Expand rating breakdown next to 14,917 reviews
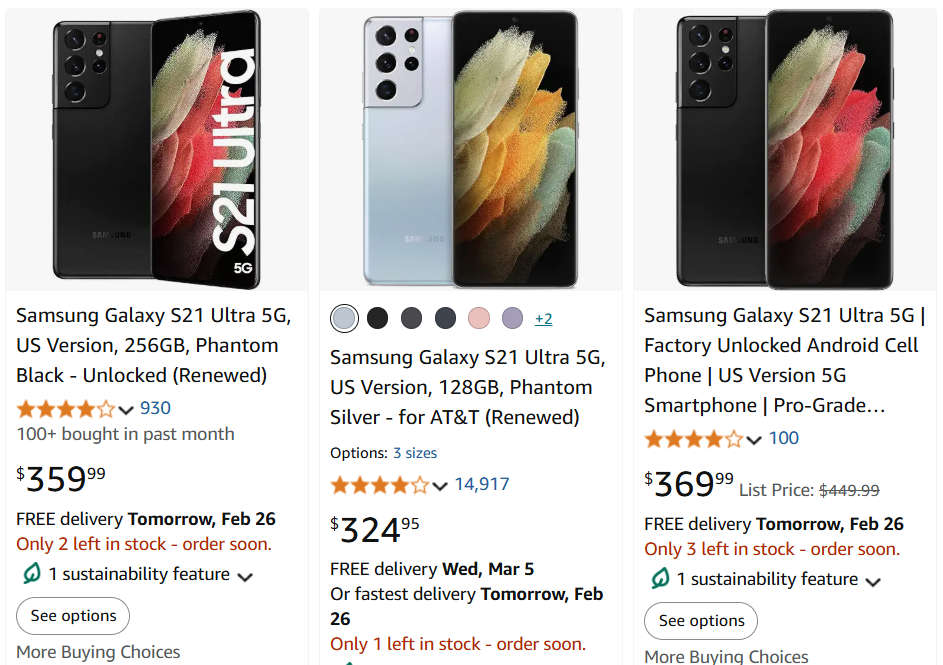 pos(440,486)
